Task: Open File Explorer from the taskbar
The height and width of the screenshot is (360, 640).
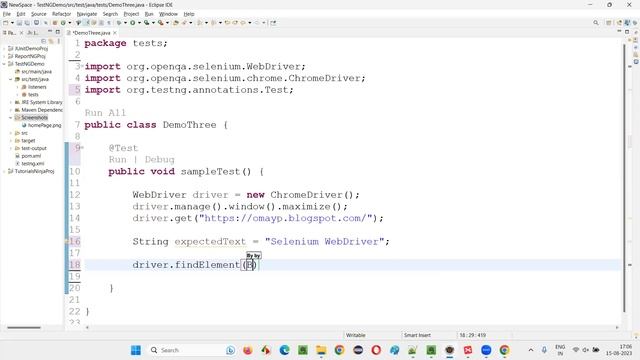Action: [321, 350]
